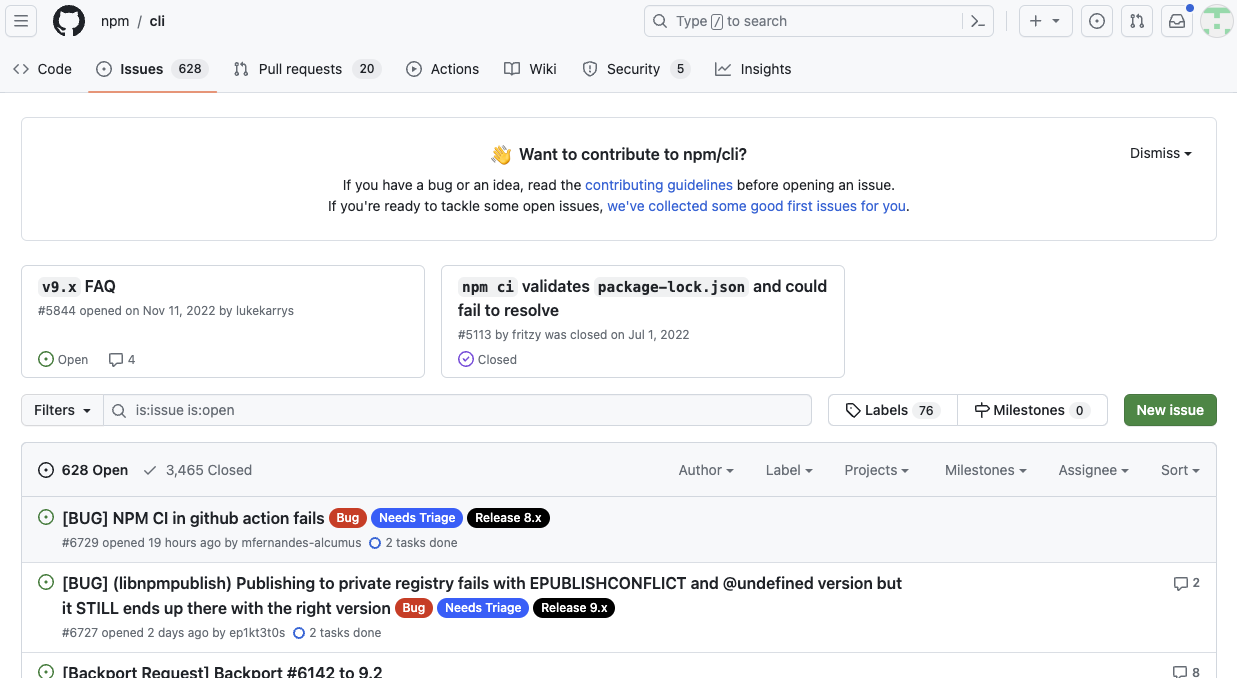Expand the Sort dropdown
The image size is (1237, 678).
pyautogui.click(x=1180, y=470)
